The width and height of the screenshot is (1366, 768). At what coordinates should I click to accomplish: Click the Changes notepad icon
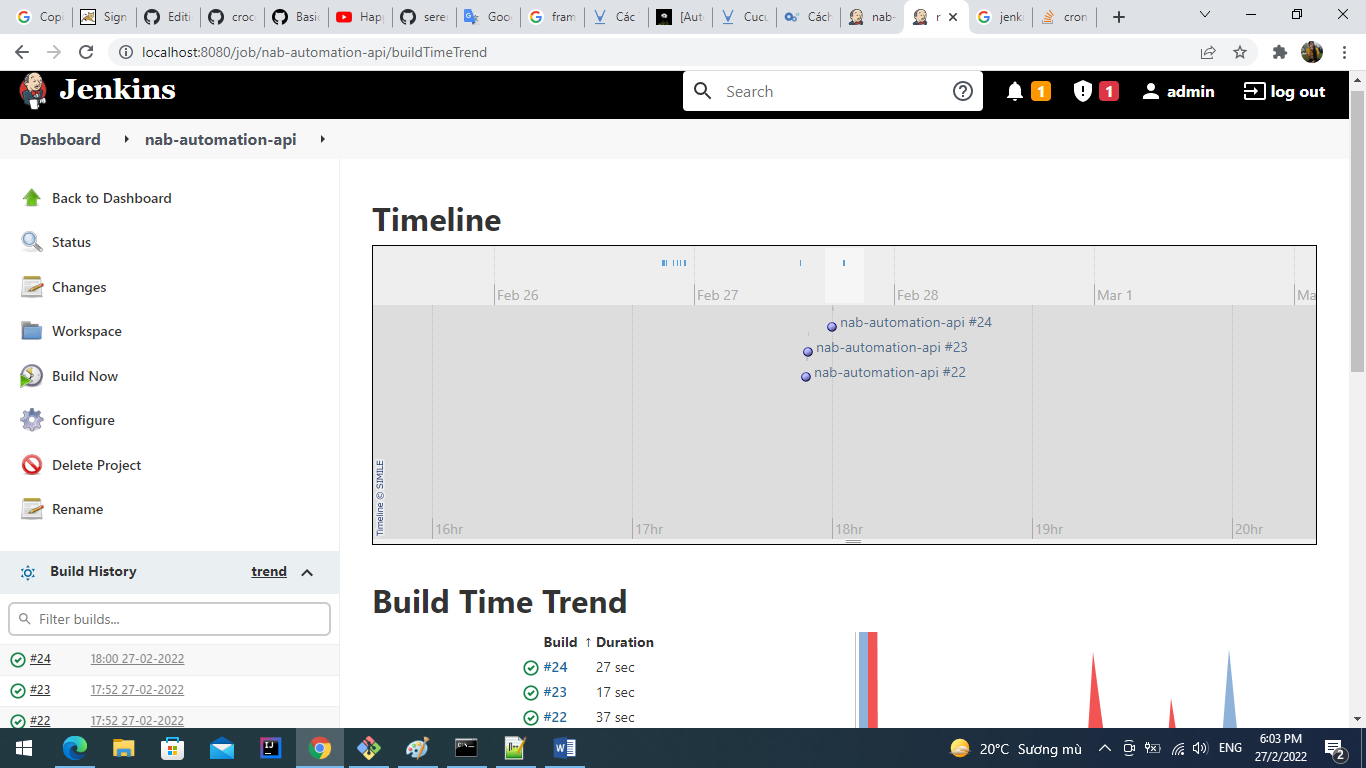tap(32, 287)
